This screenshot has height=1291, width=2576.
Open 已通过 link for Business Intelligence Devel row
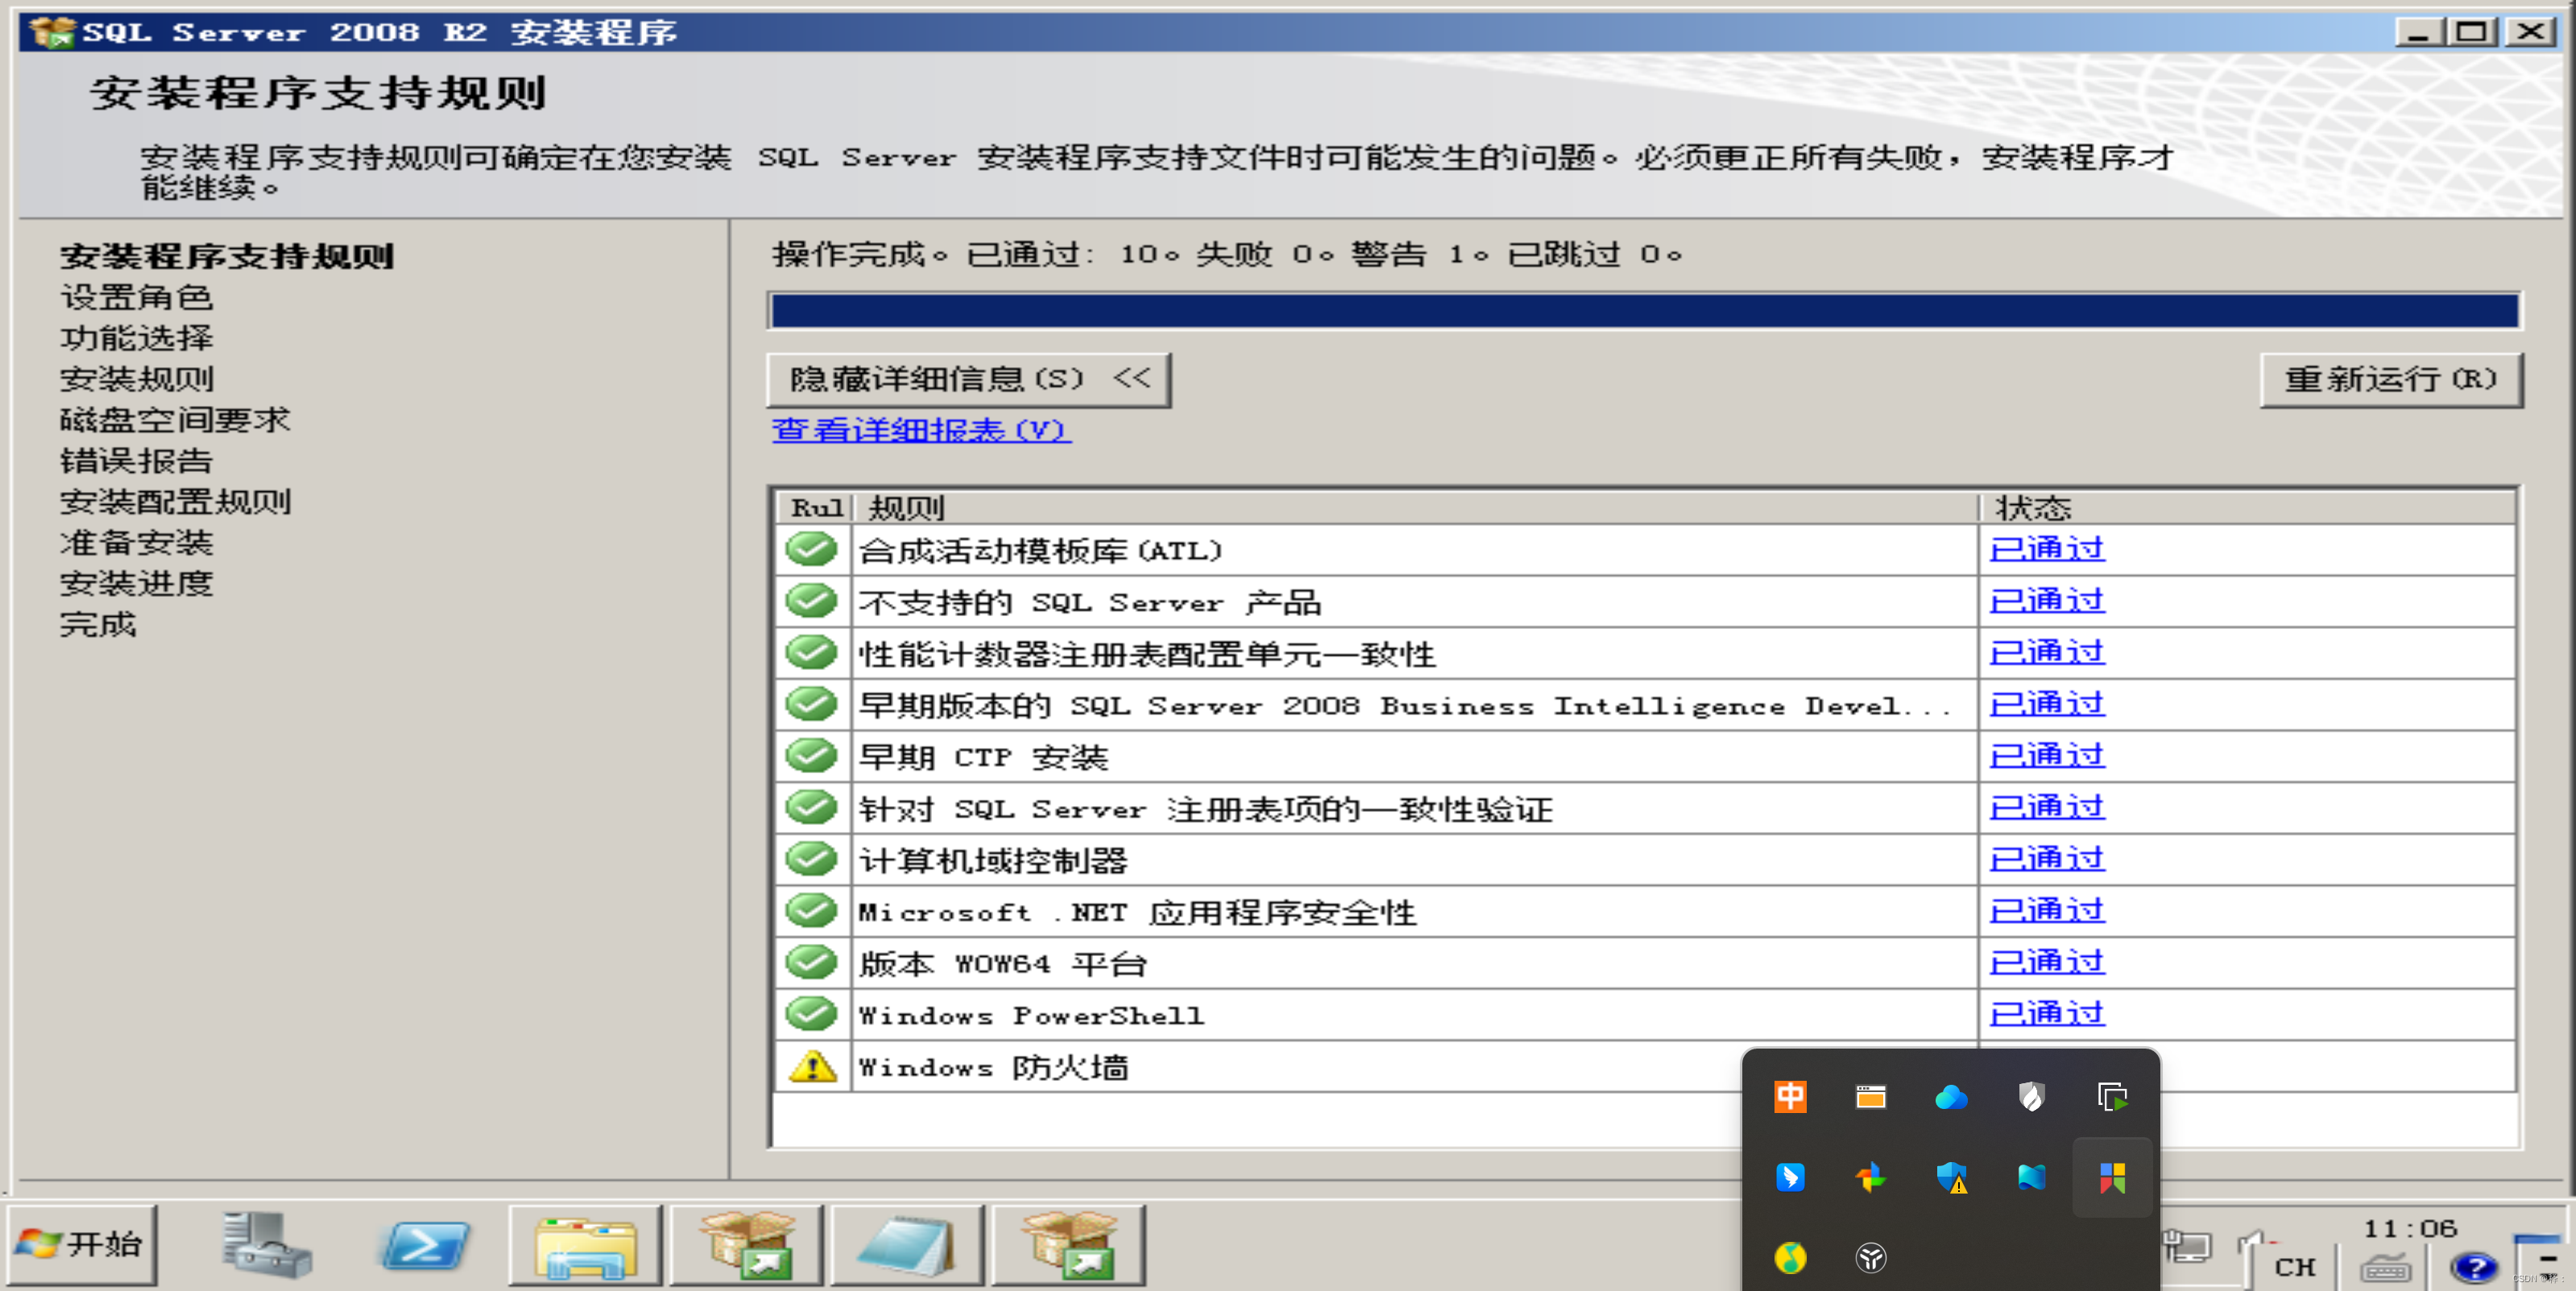coord(2047,705)
